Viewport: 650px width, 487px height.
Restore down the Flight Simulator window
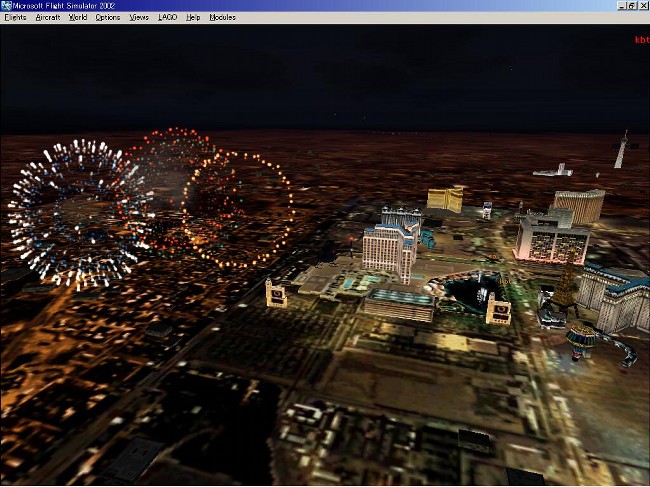[631, 5]
